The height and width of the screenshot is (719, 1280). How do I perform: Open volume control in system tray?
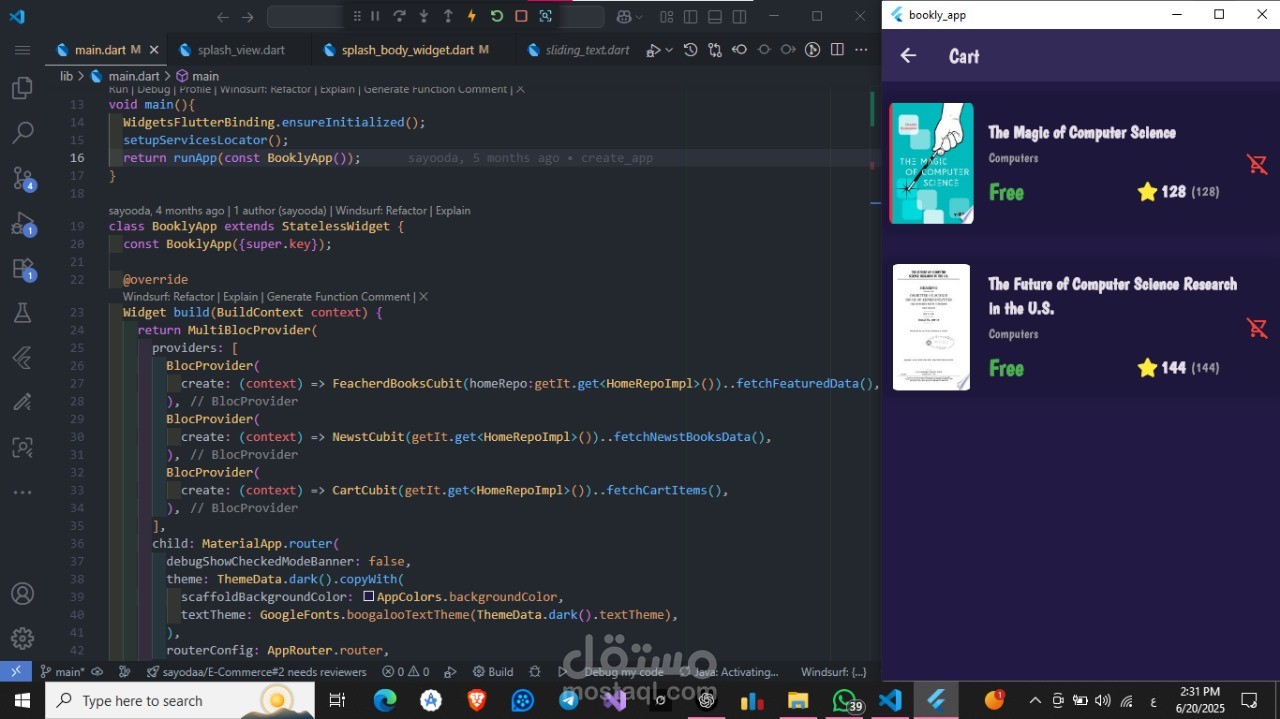(x=1103, y=701)
